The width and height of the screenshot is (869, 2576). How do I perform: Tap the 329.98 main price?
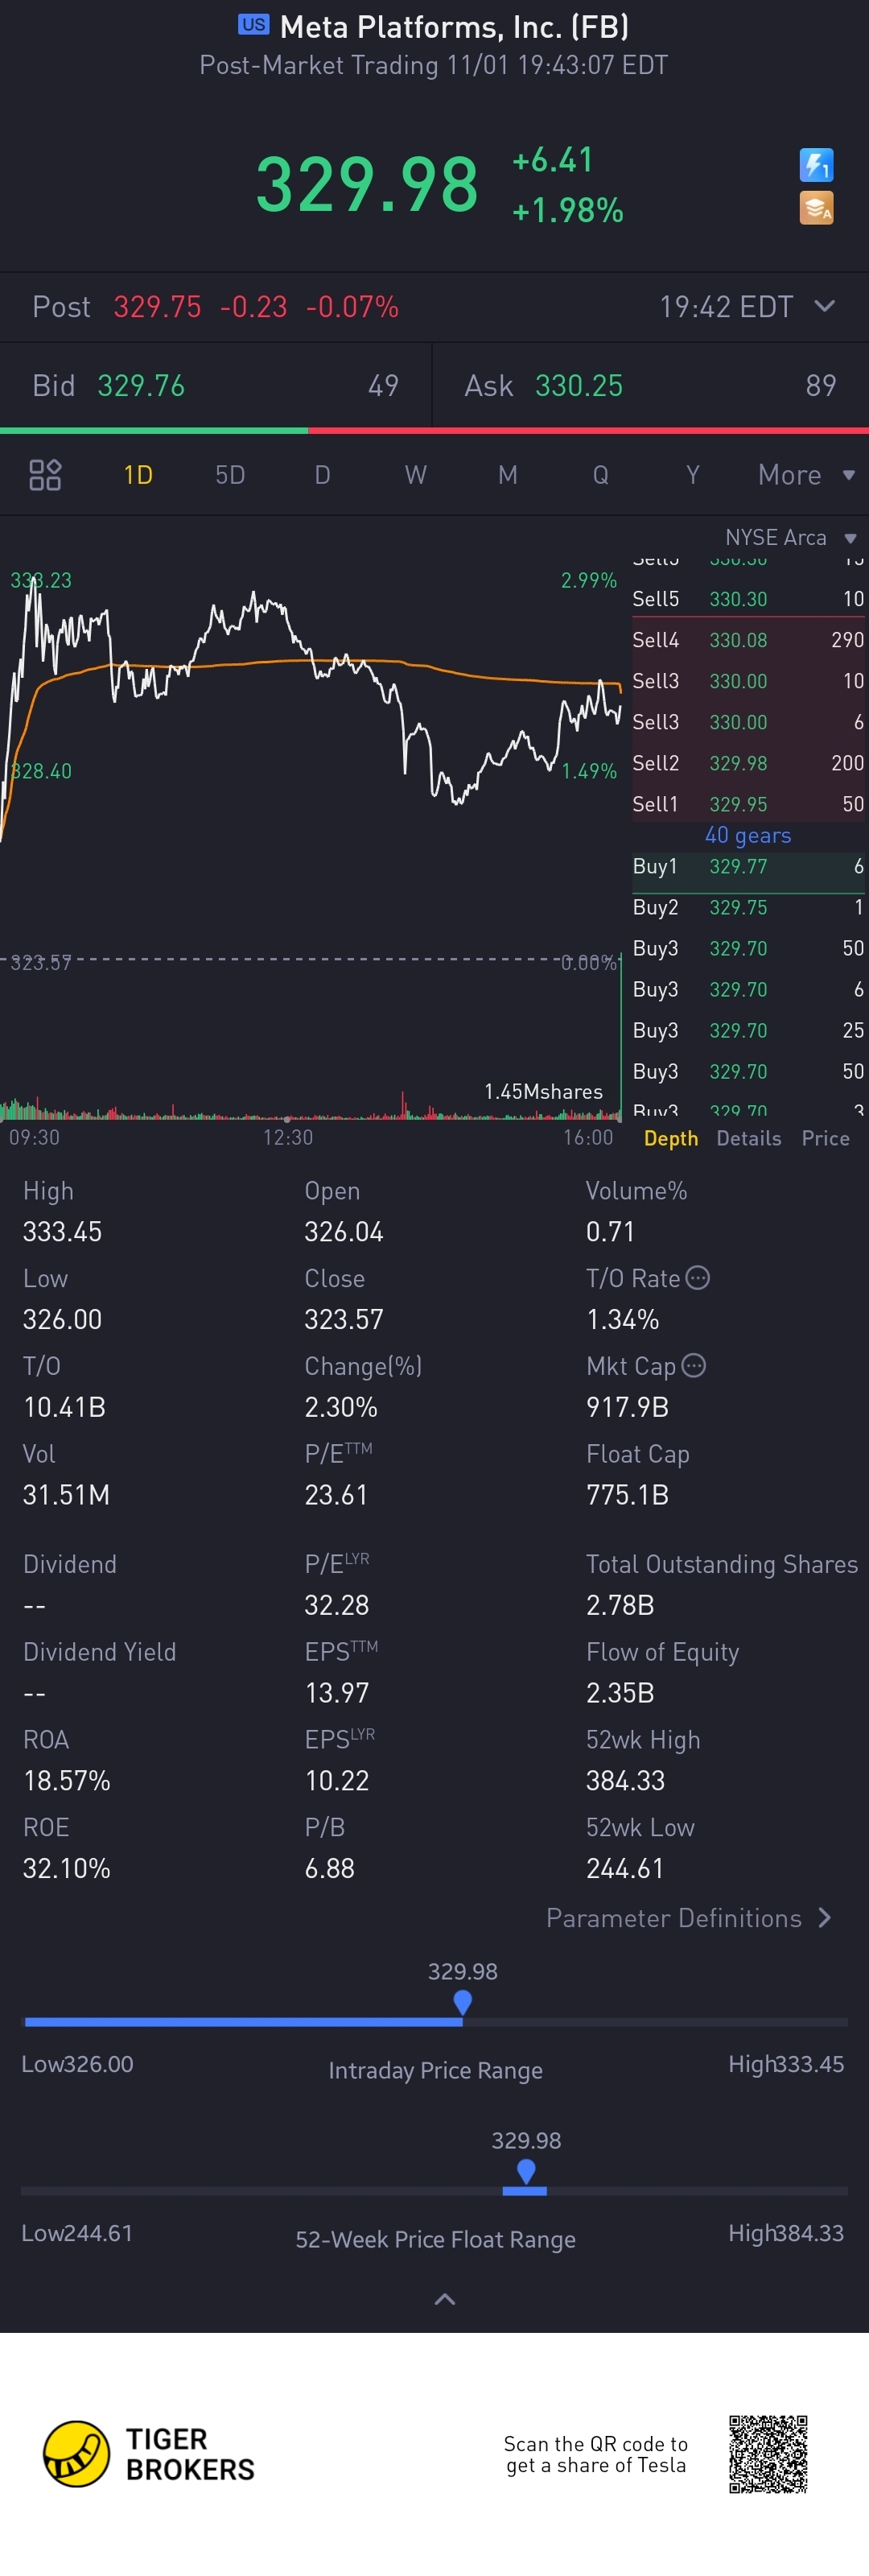tap(367, 185)
